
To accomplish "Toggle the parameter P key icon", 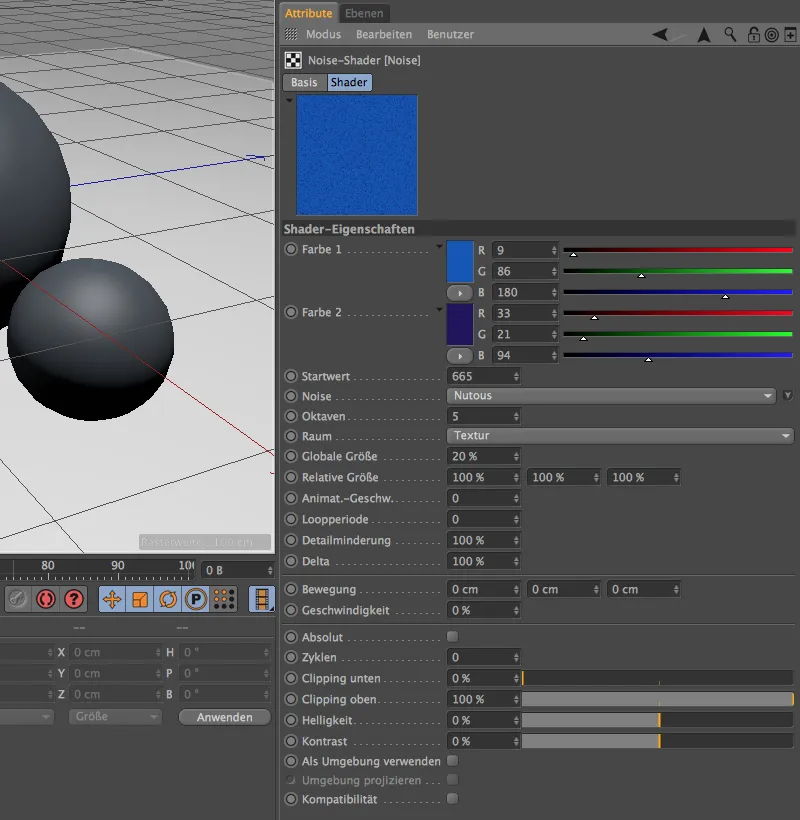I will 196,599.
